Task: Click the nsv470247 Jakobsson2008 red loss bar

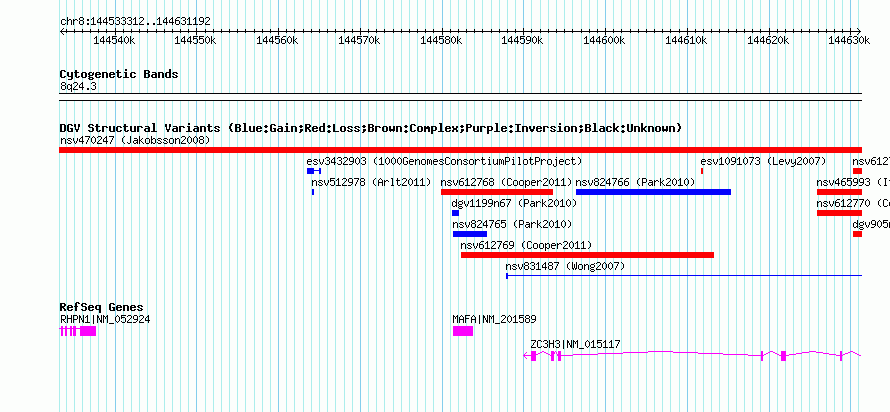Action: [x=460, y=150]
